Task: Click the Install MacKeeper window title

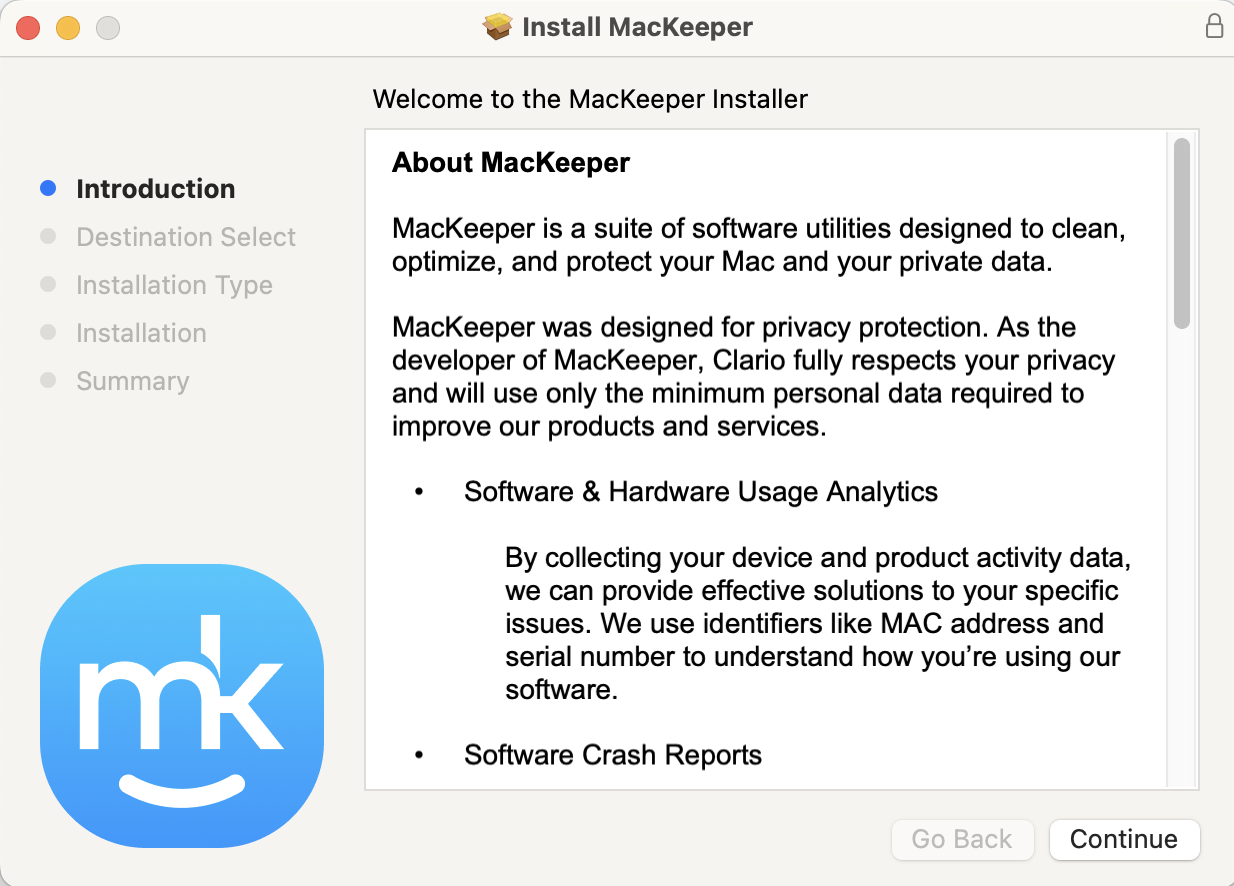Action: pyautogui.click(x=637, y=27)
